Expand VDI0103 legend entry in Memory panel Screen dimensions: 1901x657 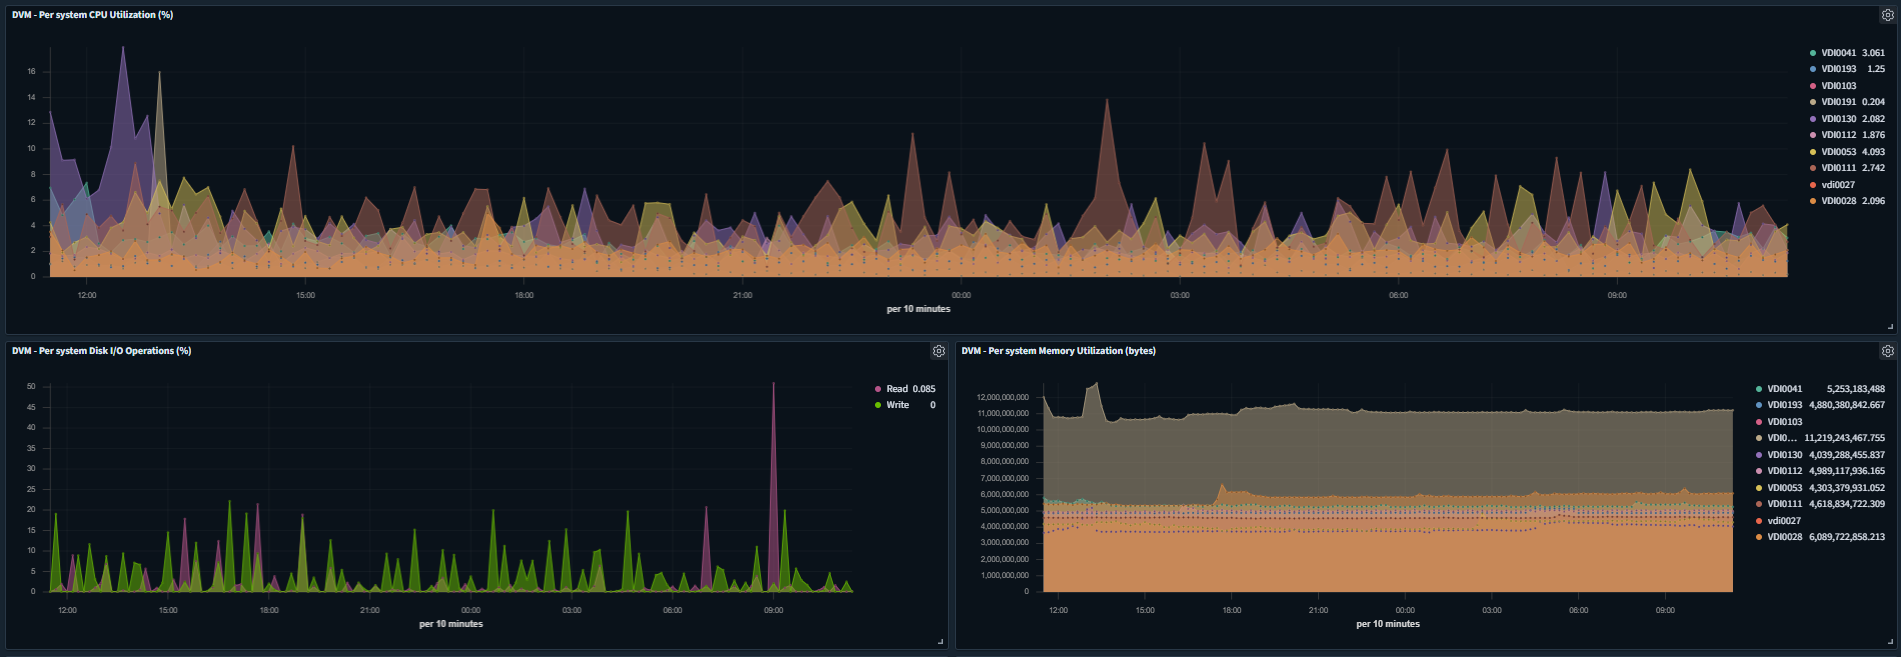(1784, 422)
